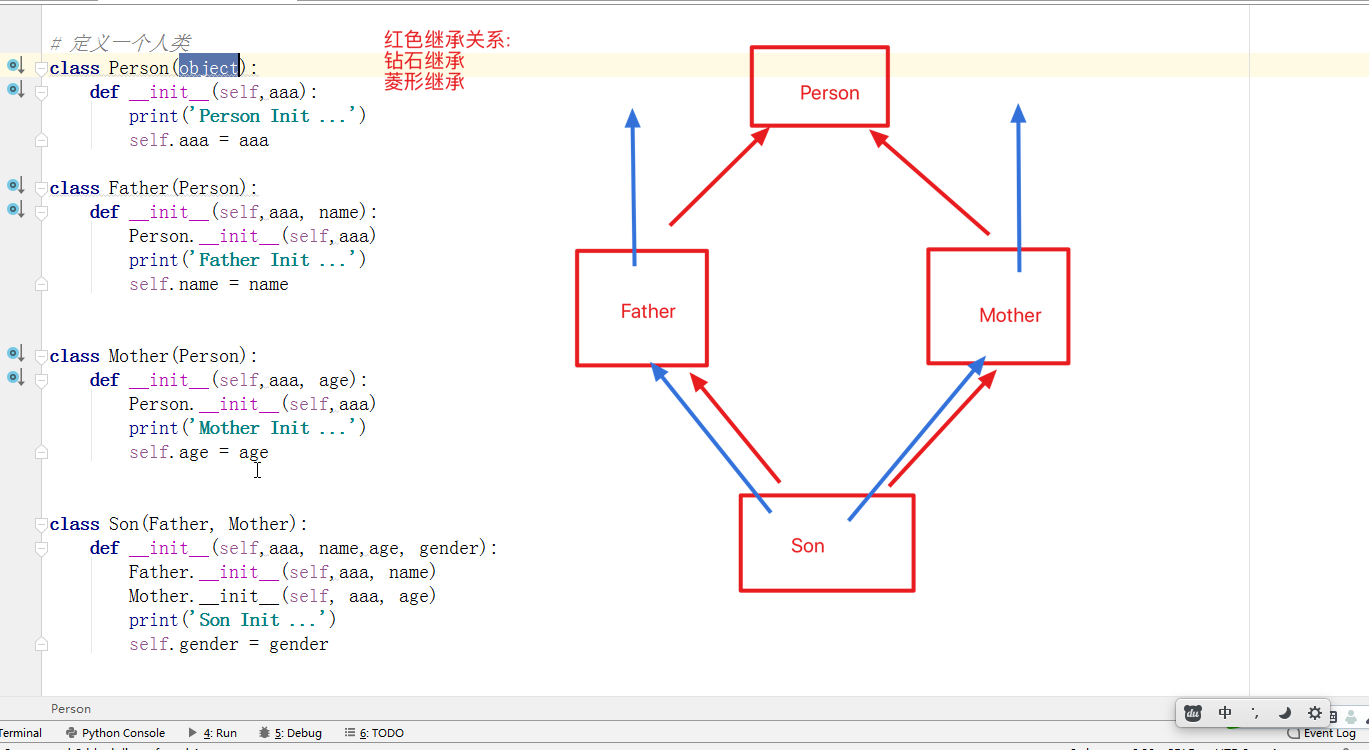
Task: Switch to the Debug tool window
Action: point(291,733)
